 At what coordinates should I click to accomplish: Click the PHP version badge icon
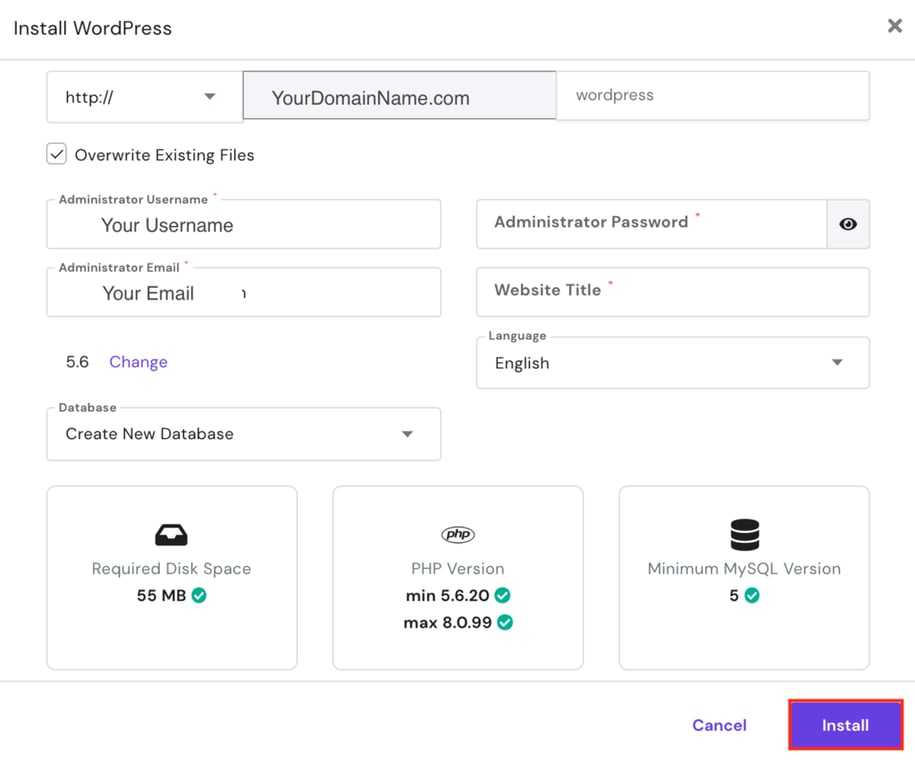(x=457, y=534)
